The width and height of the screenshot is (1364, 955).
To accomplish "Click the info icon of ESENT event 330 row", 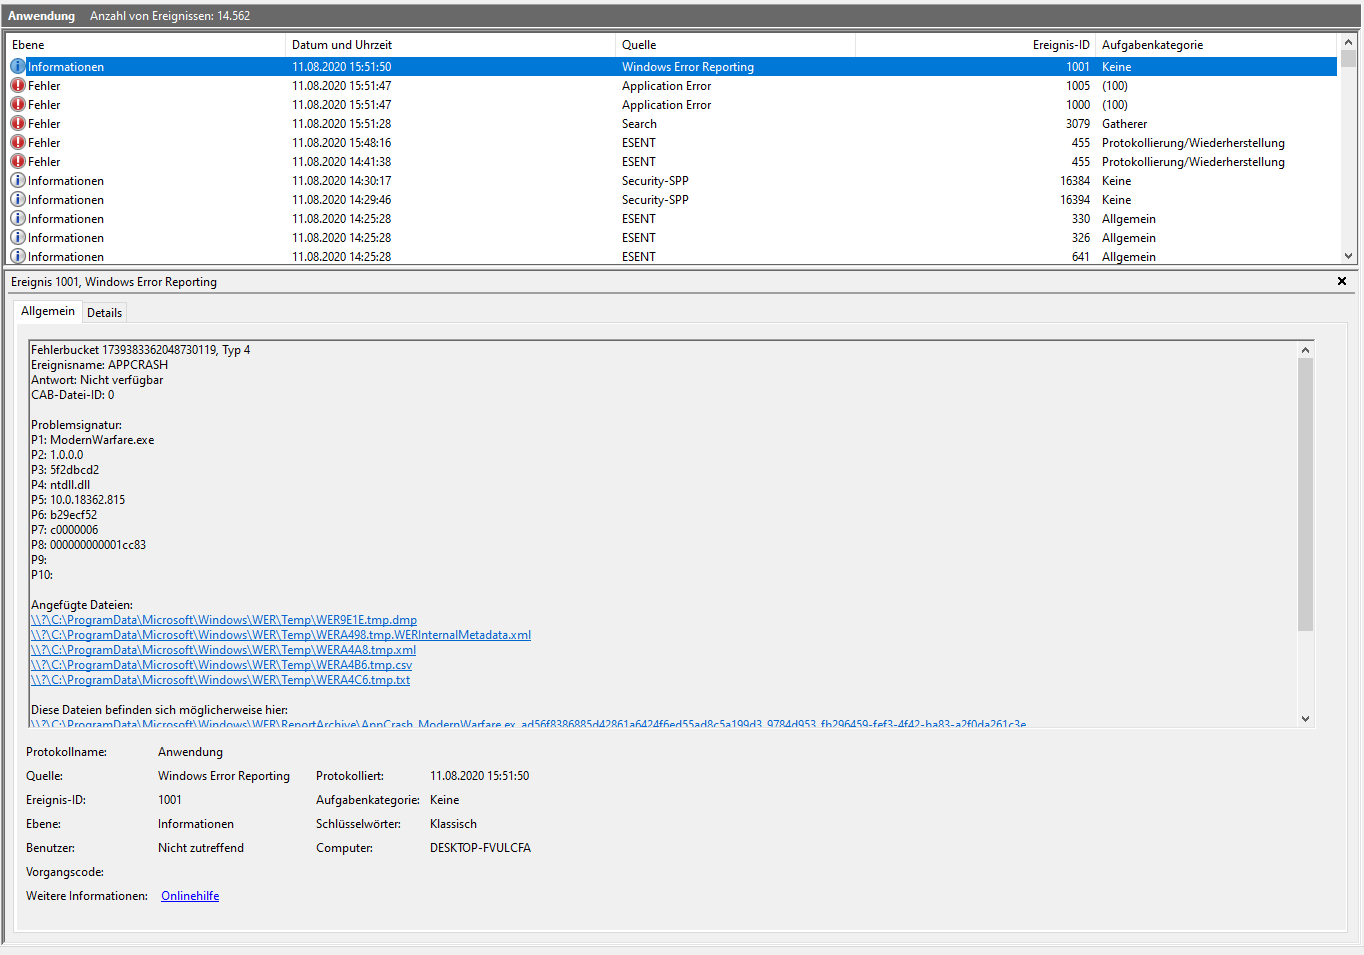I will tap(18, 218).
